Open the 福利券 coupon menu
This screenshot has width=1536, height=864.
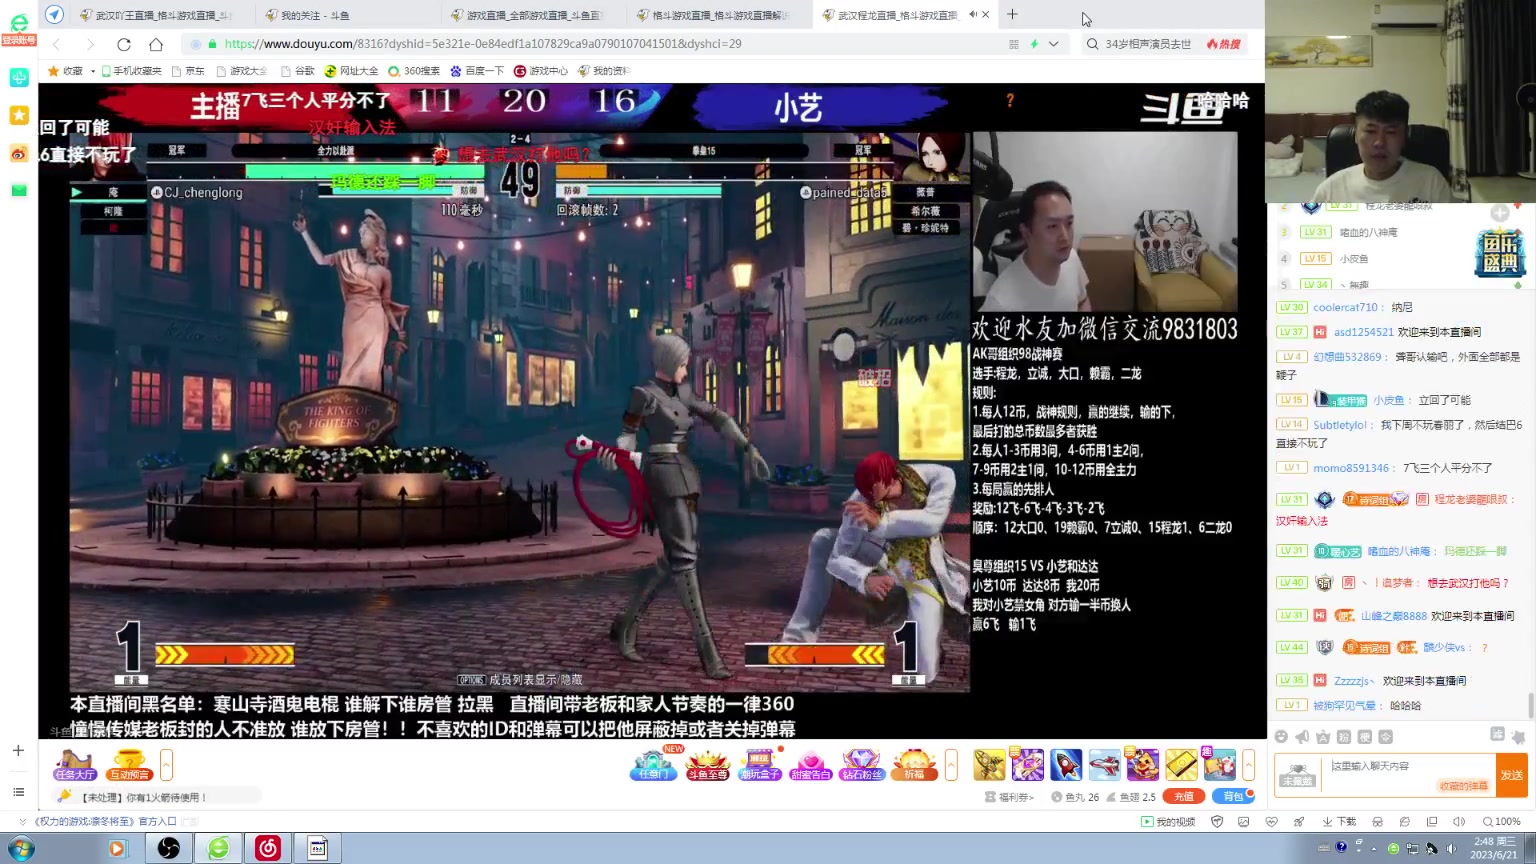click(1009, 797)
